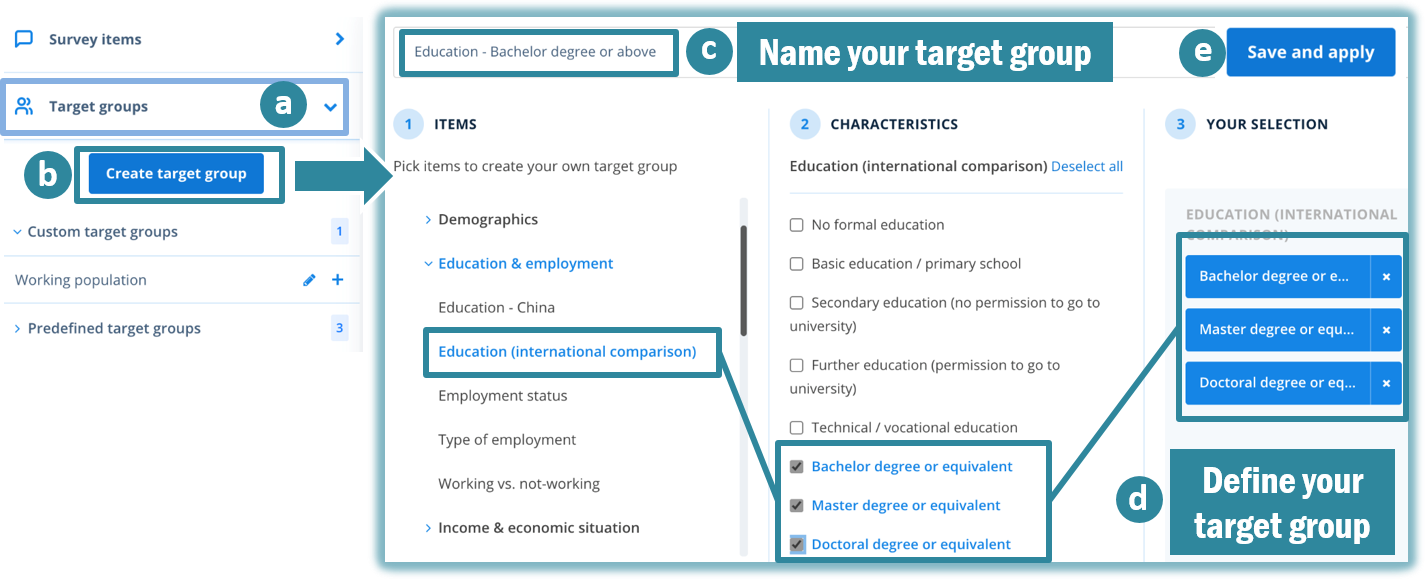
Task: Remove Master degree chip with its x icon
Action: [x=1386, y=330]
